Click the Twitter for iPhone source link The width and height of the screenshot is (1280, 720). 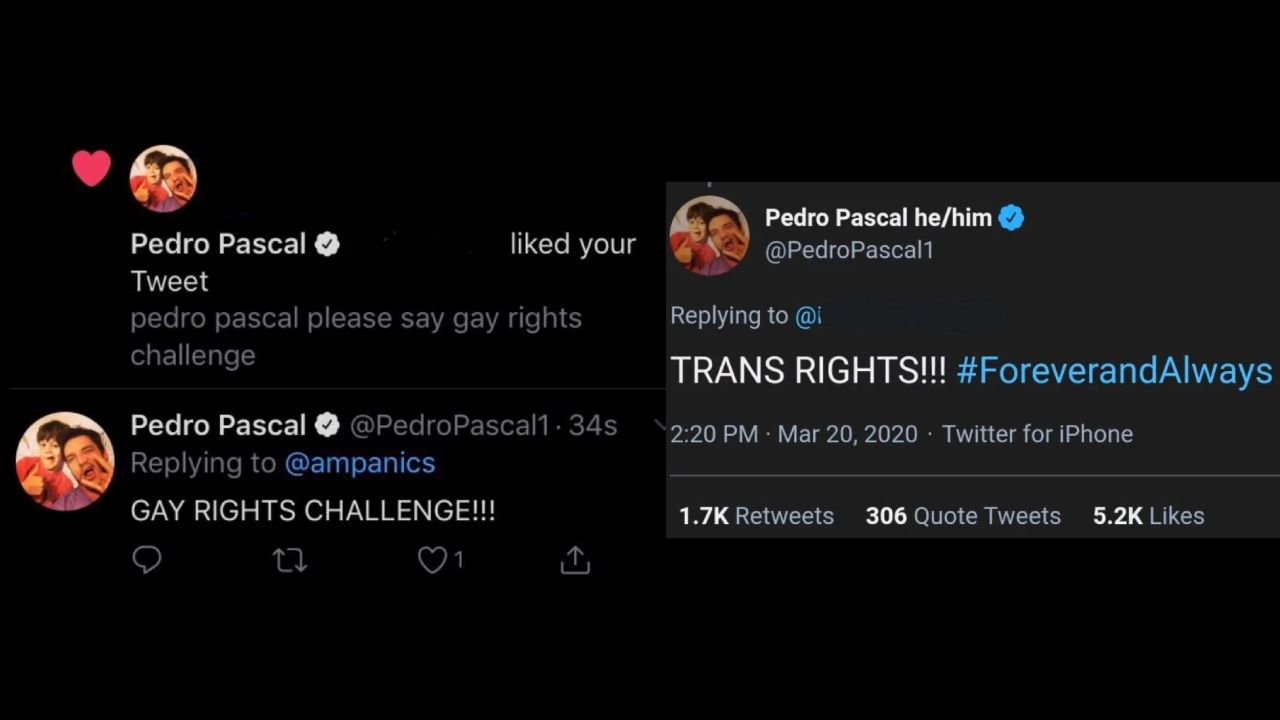tap(1037, 434)
